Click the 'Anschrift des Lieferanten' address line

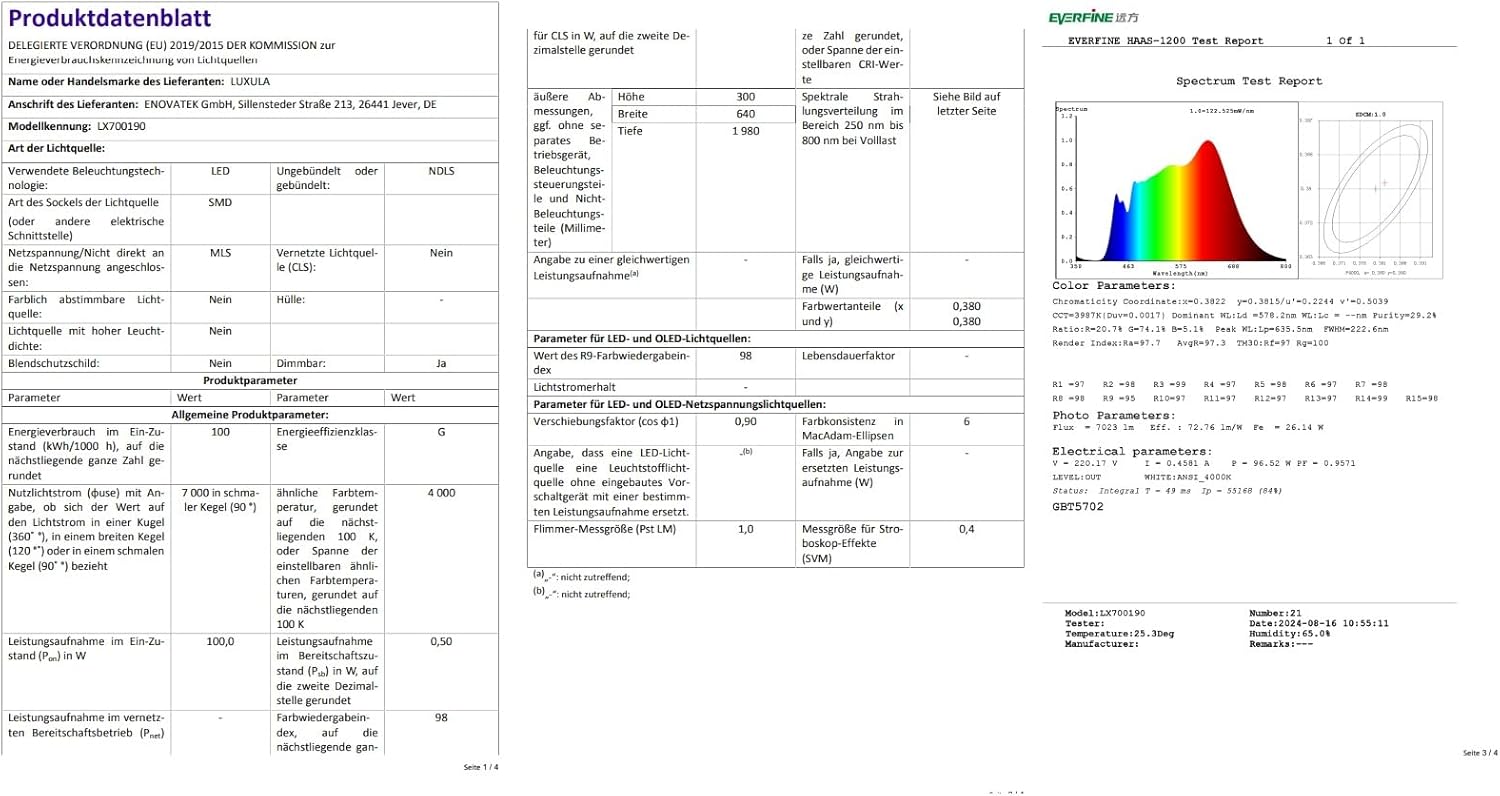[x=222, y=104]
